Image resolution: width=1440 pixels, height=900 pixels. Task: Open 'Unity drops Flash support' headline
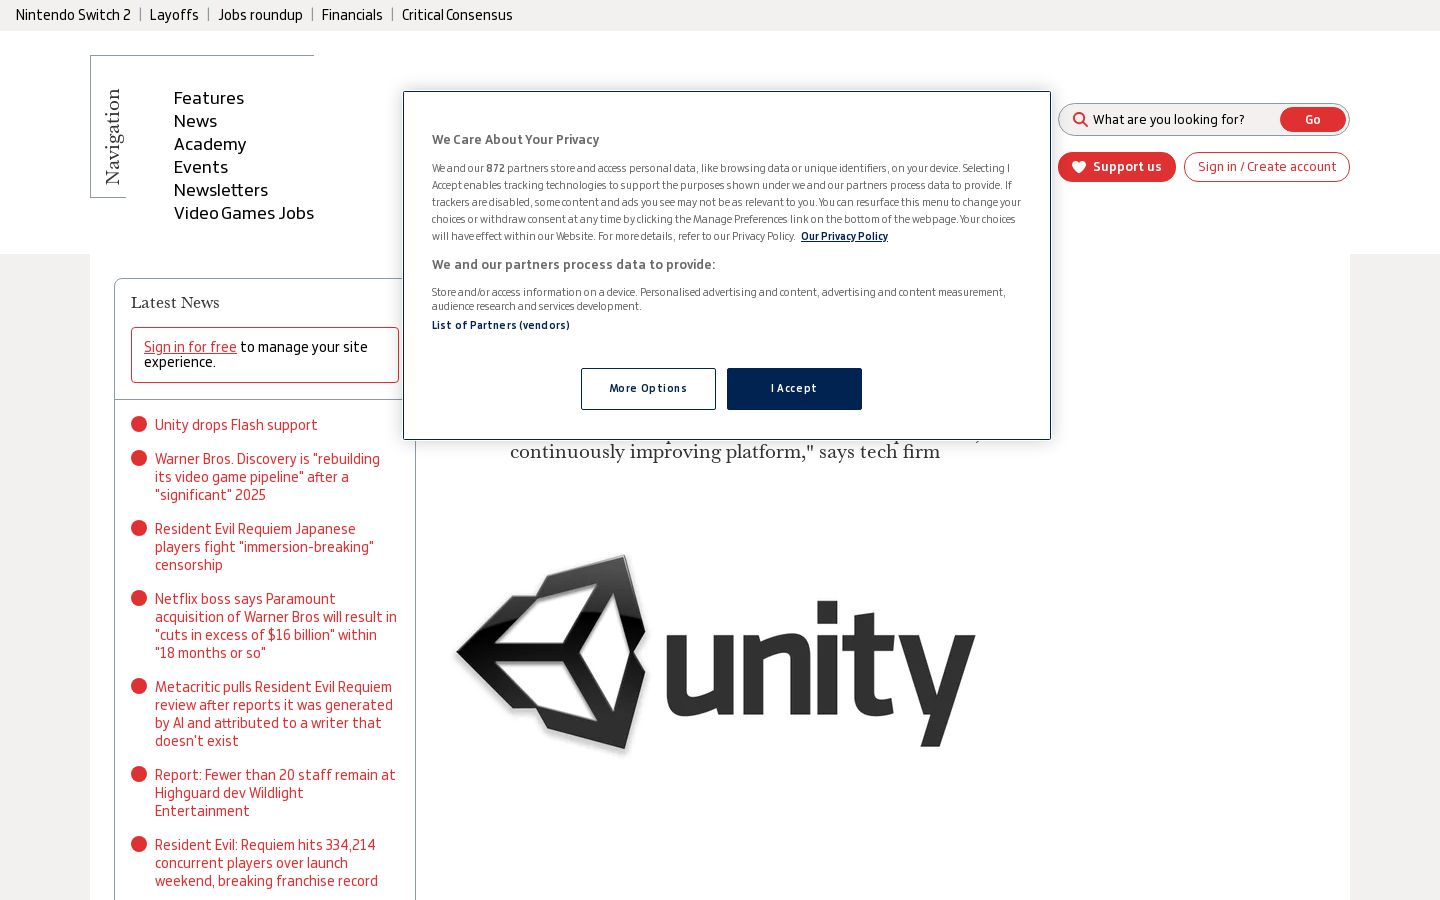236,425
